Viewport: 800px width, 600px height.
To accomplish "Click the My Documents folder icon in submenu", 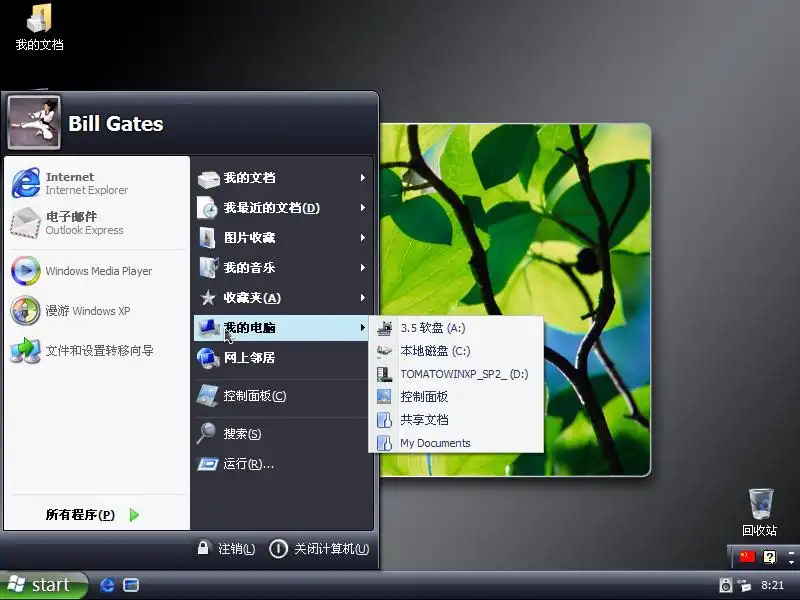I will pos(384,443).
